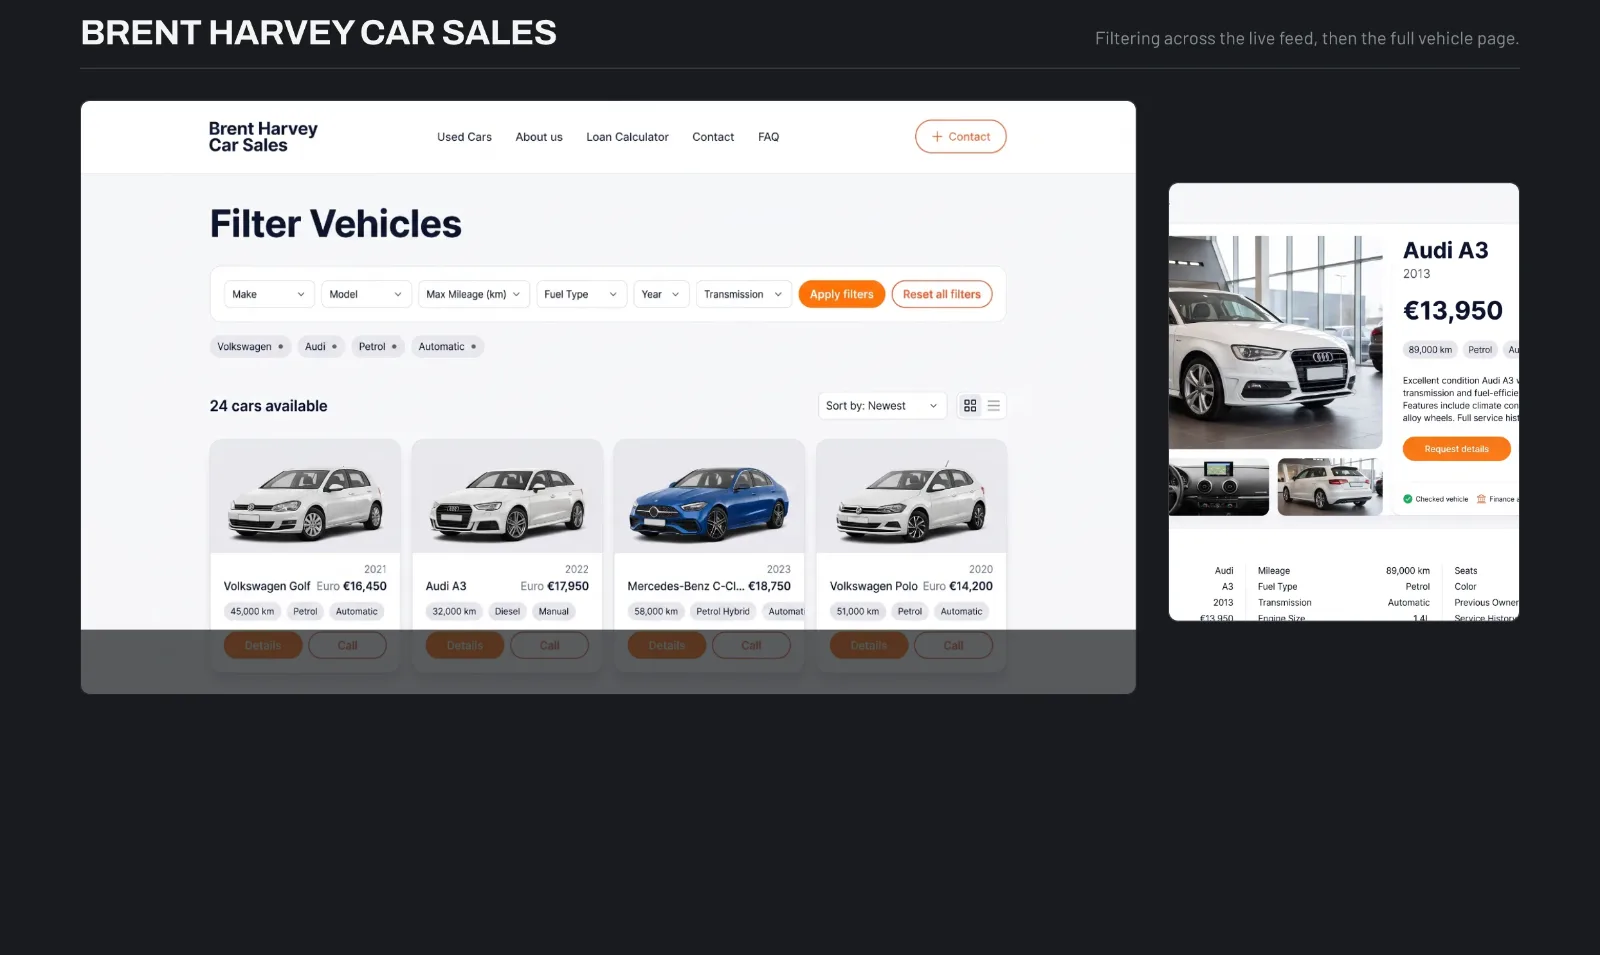Open Sort by: Newest dropdown
This screenshot has width=1600, height=955.
click(882, 406)
